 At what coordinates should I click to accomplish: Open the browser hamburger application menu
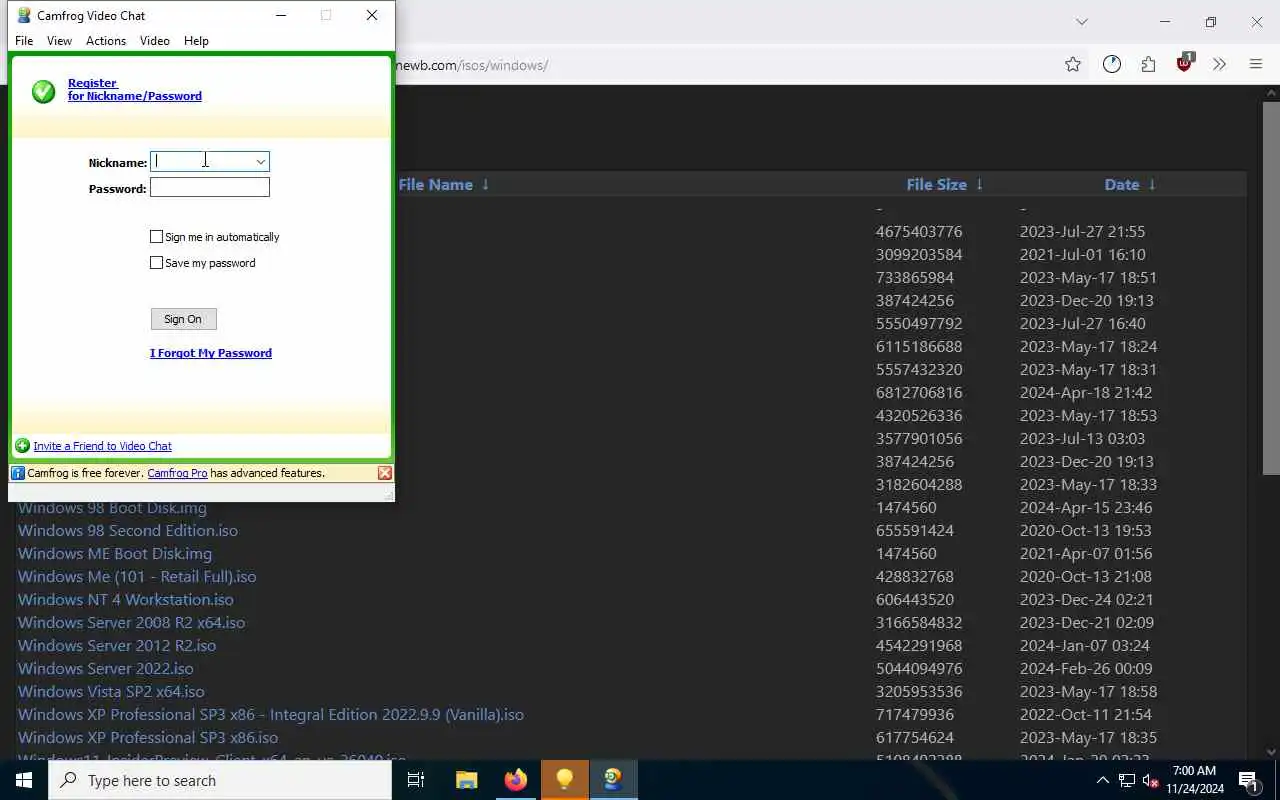tap(1256, 64)
